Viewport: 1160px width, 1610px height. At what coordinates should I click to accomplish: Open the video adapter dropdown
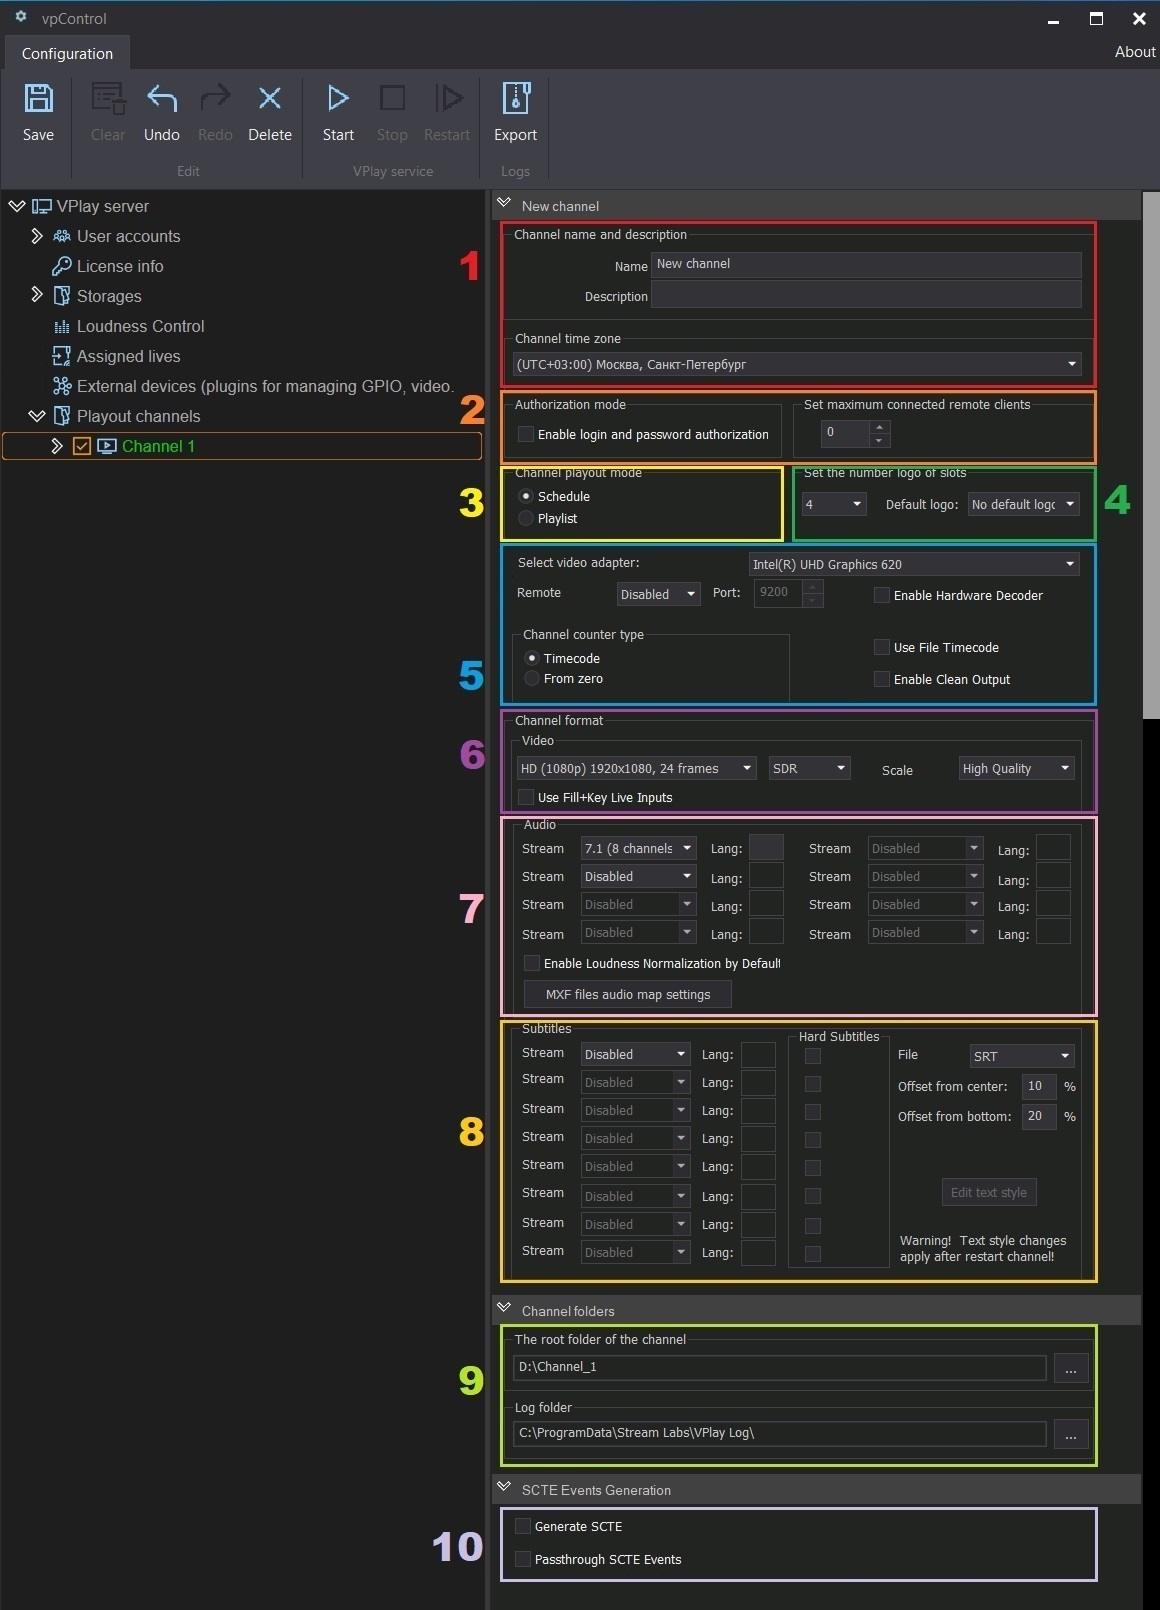coord(914,564)
